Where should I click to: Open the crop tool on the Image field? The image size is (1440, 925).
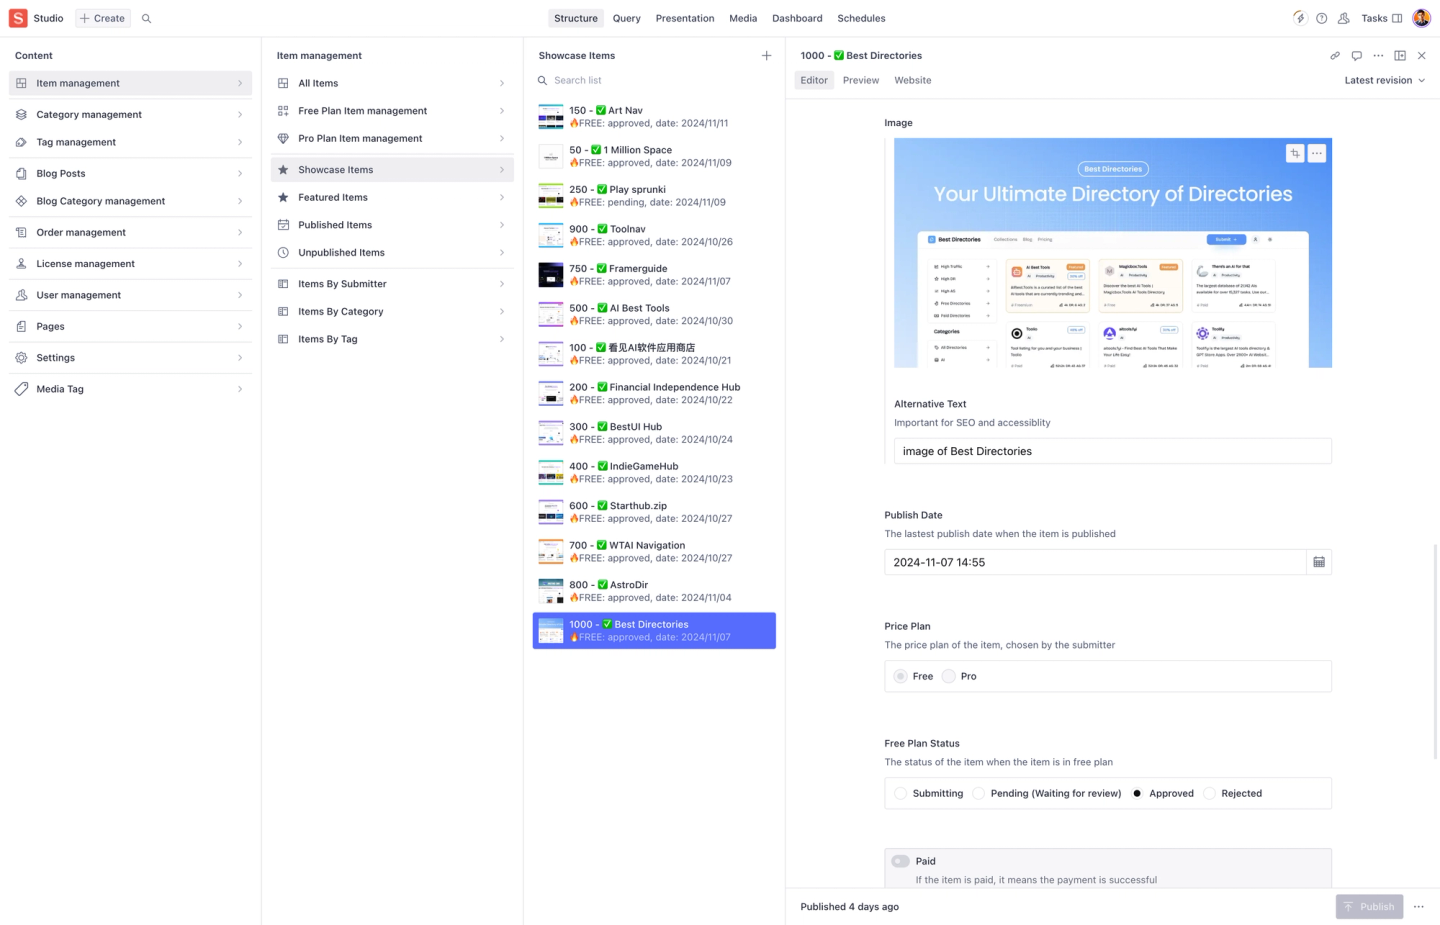pyautogui.click(x=1294, y=153)
